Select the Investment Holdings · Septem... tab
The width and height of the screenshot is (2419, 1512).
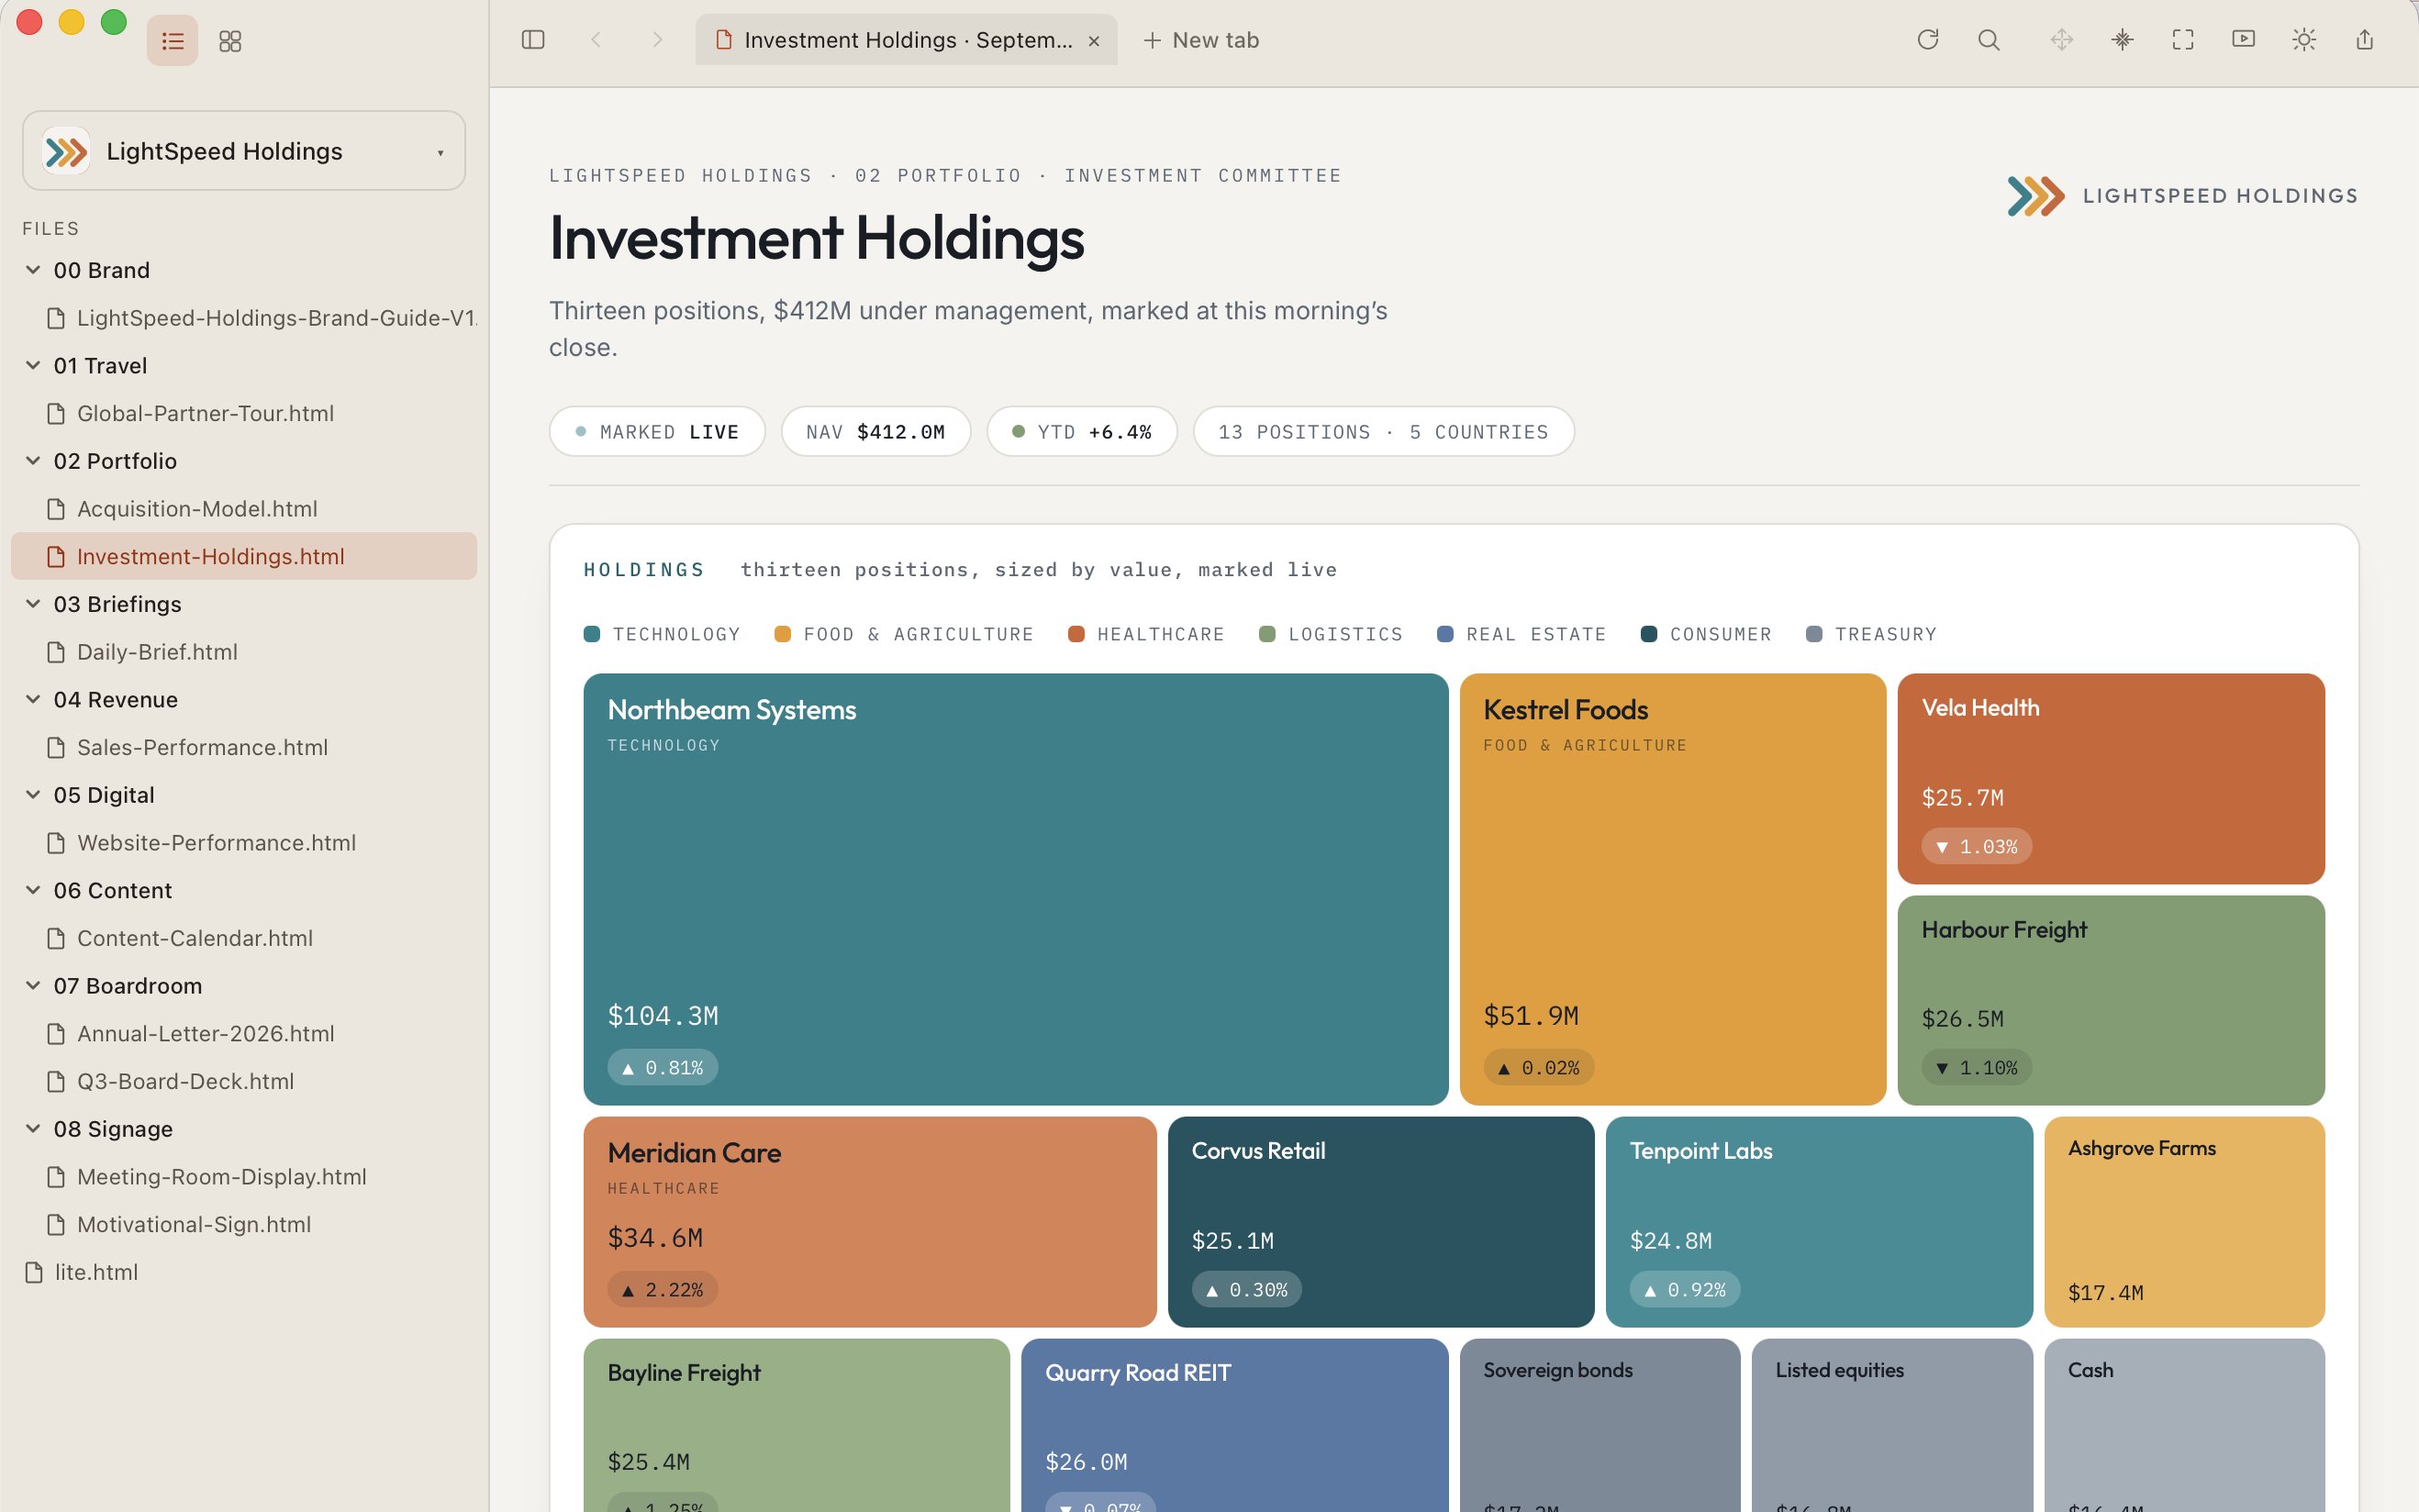click(906, 40)
